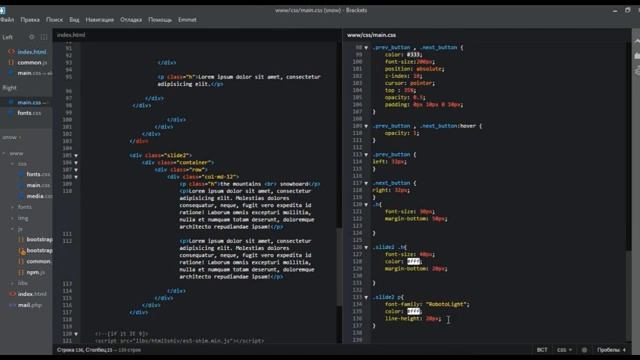Screen dimensions: 640x360
Task: Collapse the css folder in project tree
Action: click(12, 164)
